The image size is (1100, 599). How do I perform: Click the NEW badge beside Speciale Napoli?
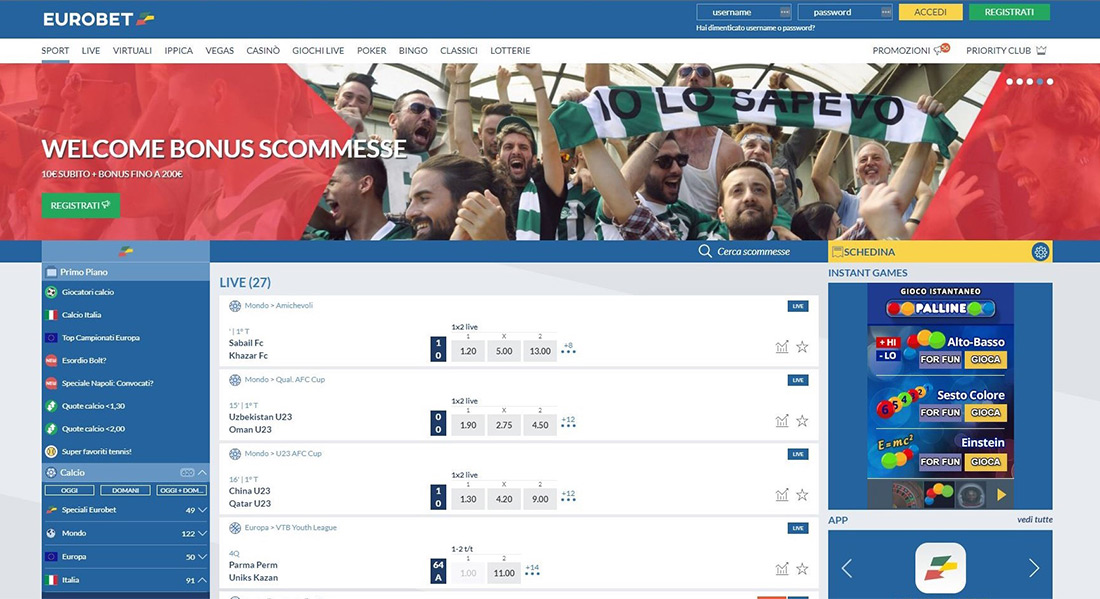coord(51,383)
